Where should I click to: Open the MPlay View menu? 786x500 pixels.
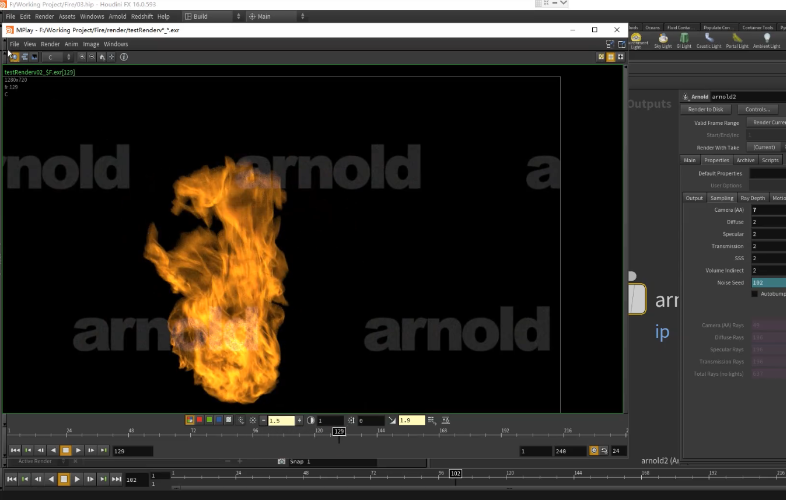pyautogui.click(x=30, y=44)
